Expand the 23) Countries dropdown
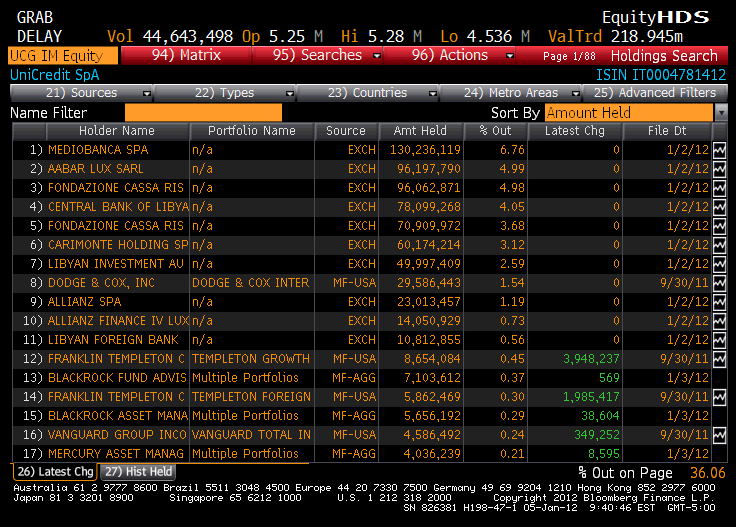The image size is (736, 527). click(433, 93)
